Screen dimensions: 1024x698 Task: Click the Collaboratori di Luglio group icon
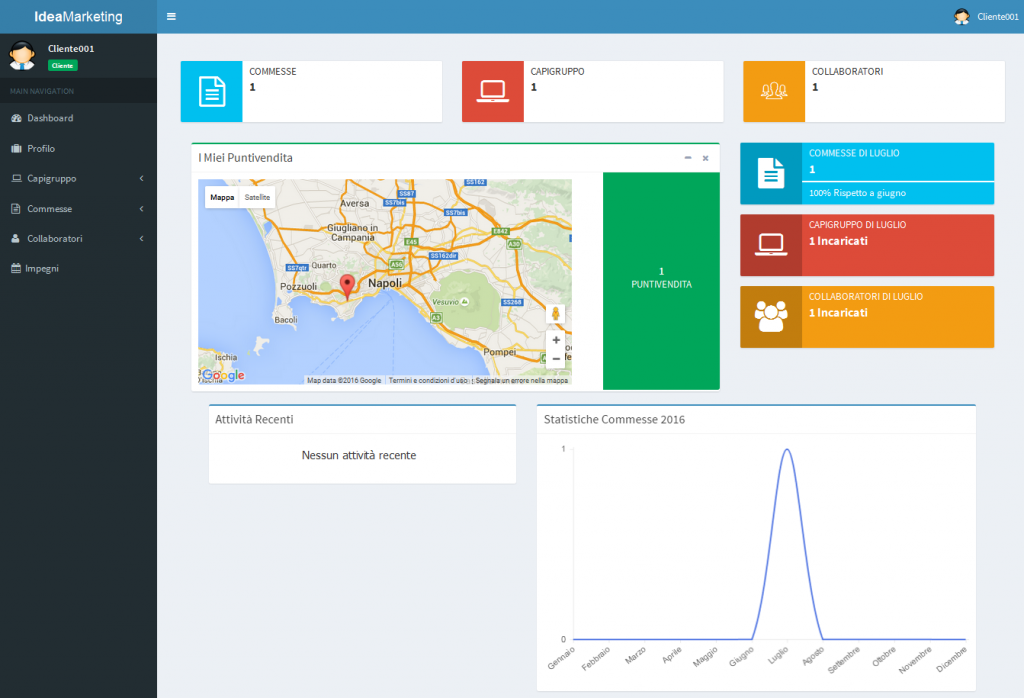(x=771, y=317)
